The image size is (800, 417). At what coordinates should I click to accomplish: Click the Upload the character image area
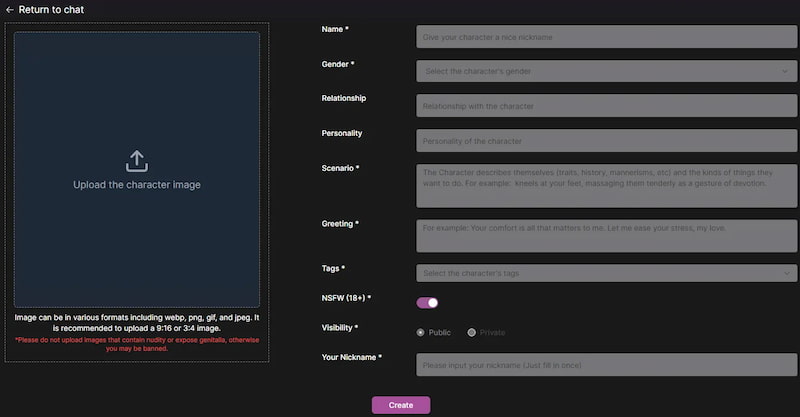(x=137, y=169)
